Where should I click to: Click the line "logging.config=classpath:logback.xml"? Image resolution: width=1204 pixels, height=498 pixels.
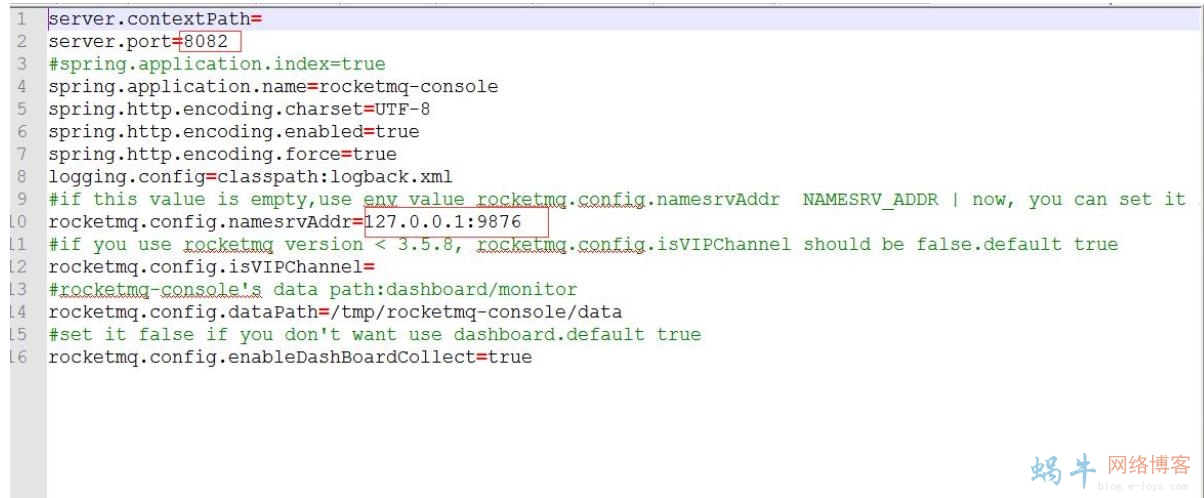pyautogui.click(x=250, y=177)
